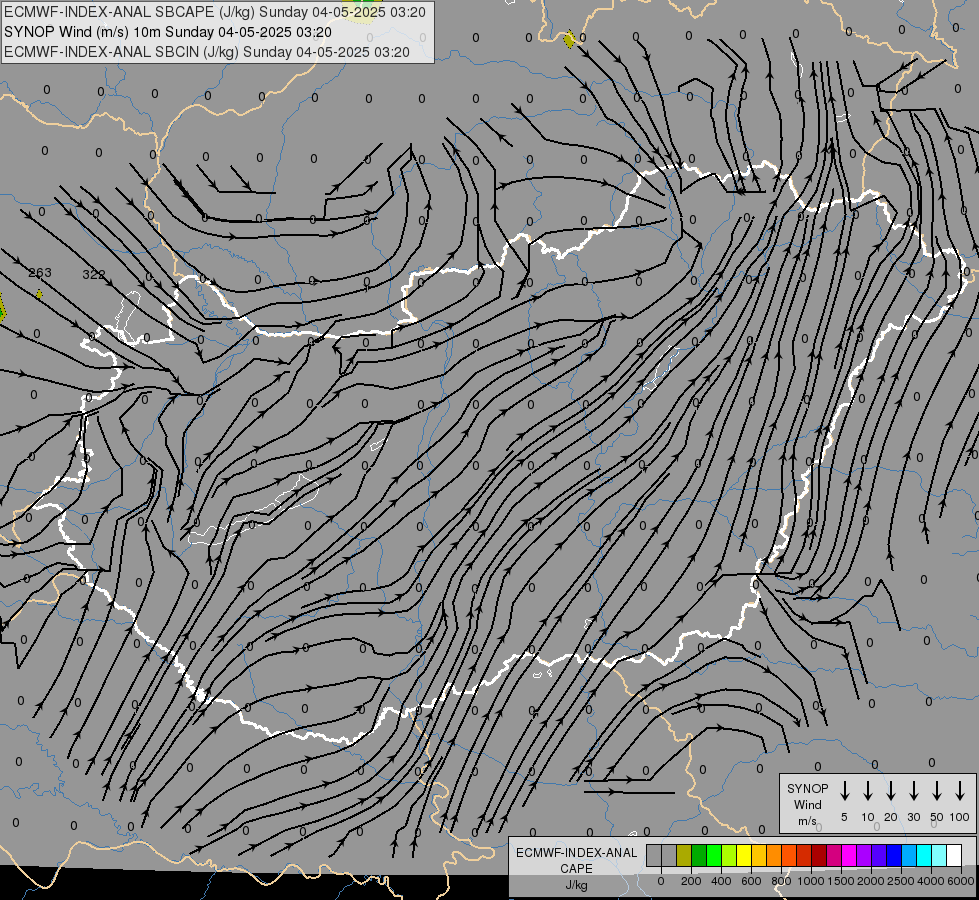
Task: Click the '200' tick on CAPE scale
Action: click(691, 881)
